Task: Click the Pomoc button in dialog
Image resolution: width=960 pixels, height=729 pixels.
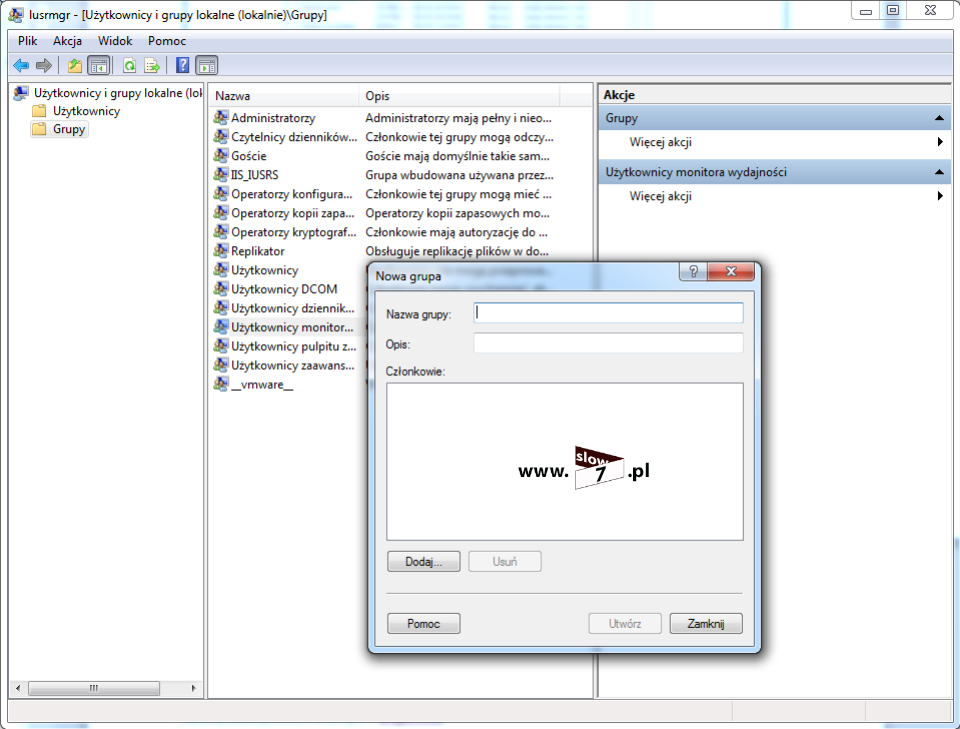Action: coord(424,623)
